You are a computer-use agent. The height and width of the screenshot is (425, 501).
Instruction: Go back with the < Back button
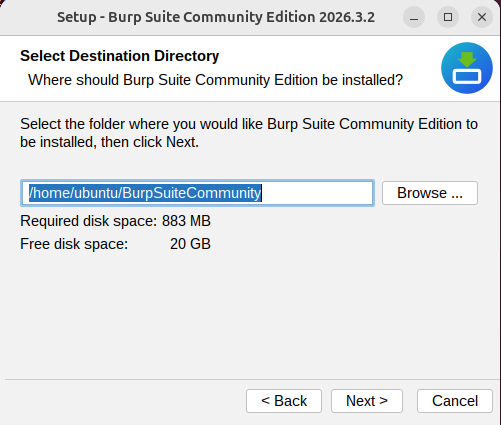pyautogui.click(x=284, y=401)
